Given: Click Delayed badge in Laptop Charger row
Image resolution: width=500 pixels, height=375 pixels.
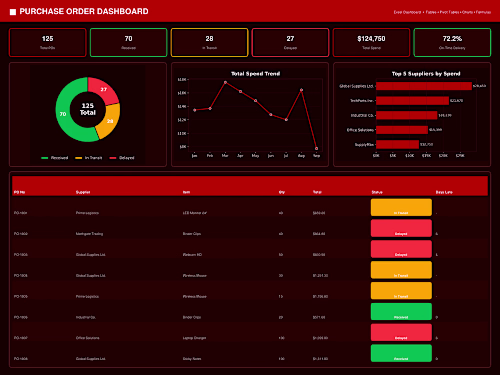Looking at the screenshot, I should [401, 332].
